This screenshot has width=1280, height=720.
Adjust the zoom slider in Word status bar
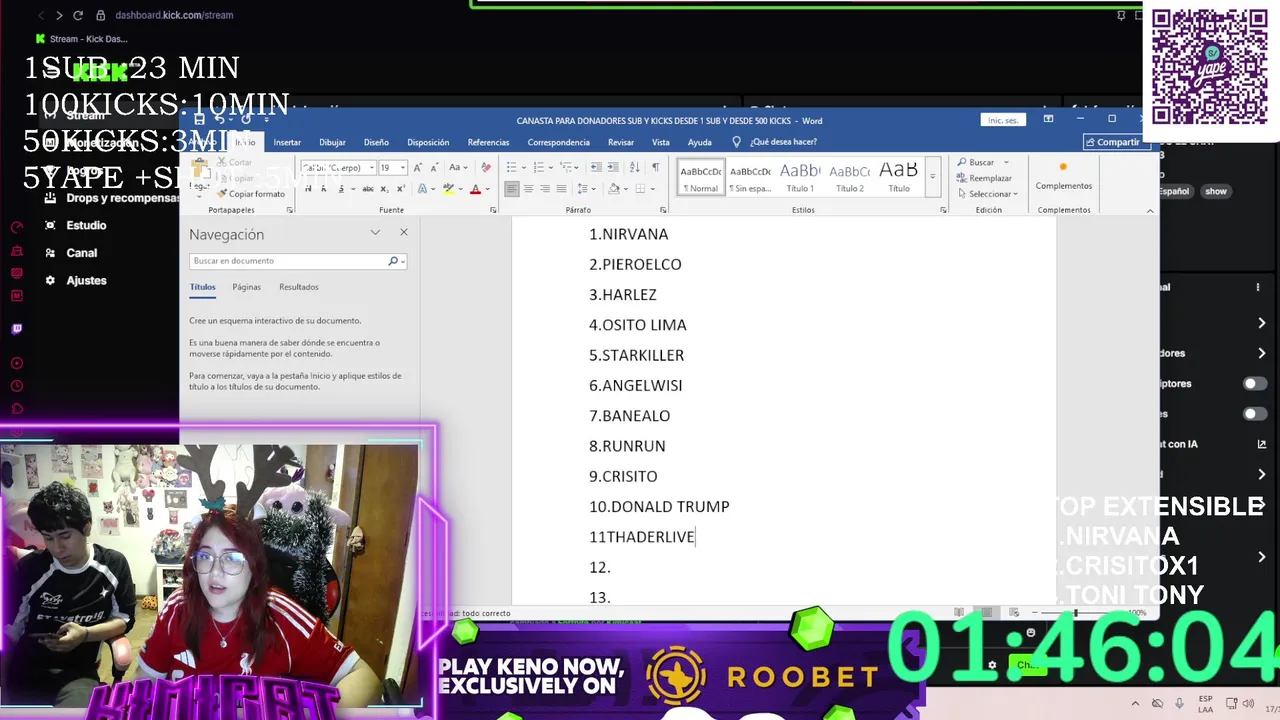pos(1075,612)
